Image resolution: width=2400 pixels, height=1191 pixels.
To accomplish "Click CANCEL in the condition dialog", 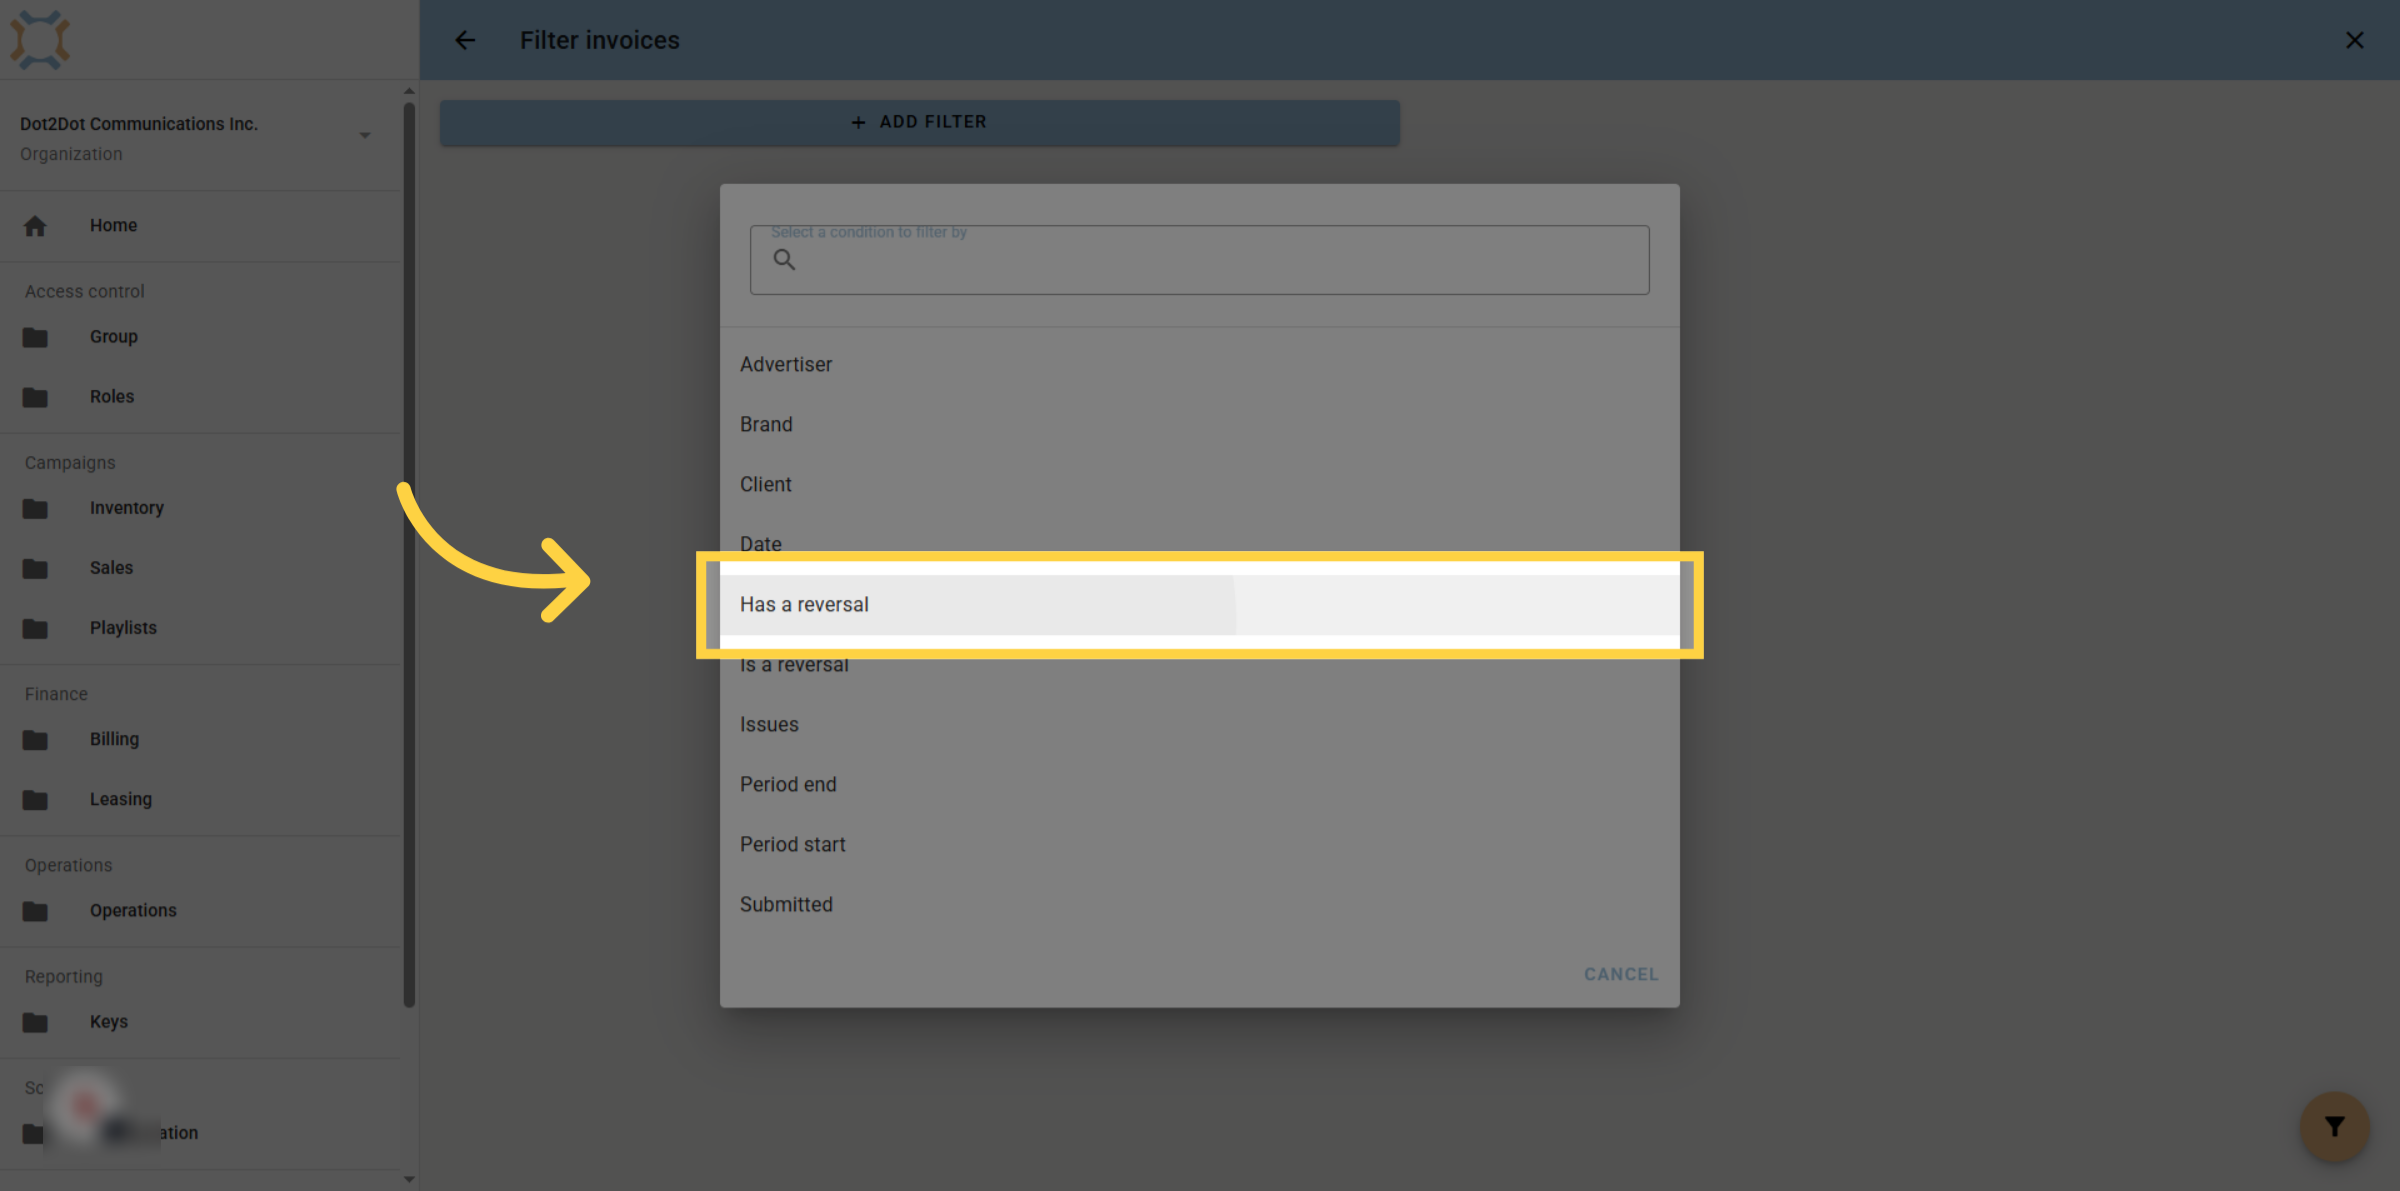I will [x=1621, y=974].
